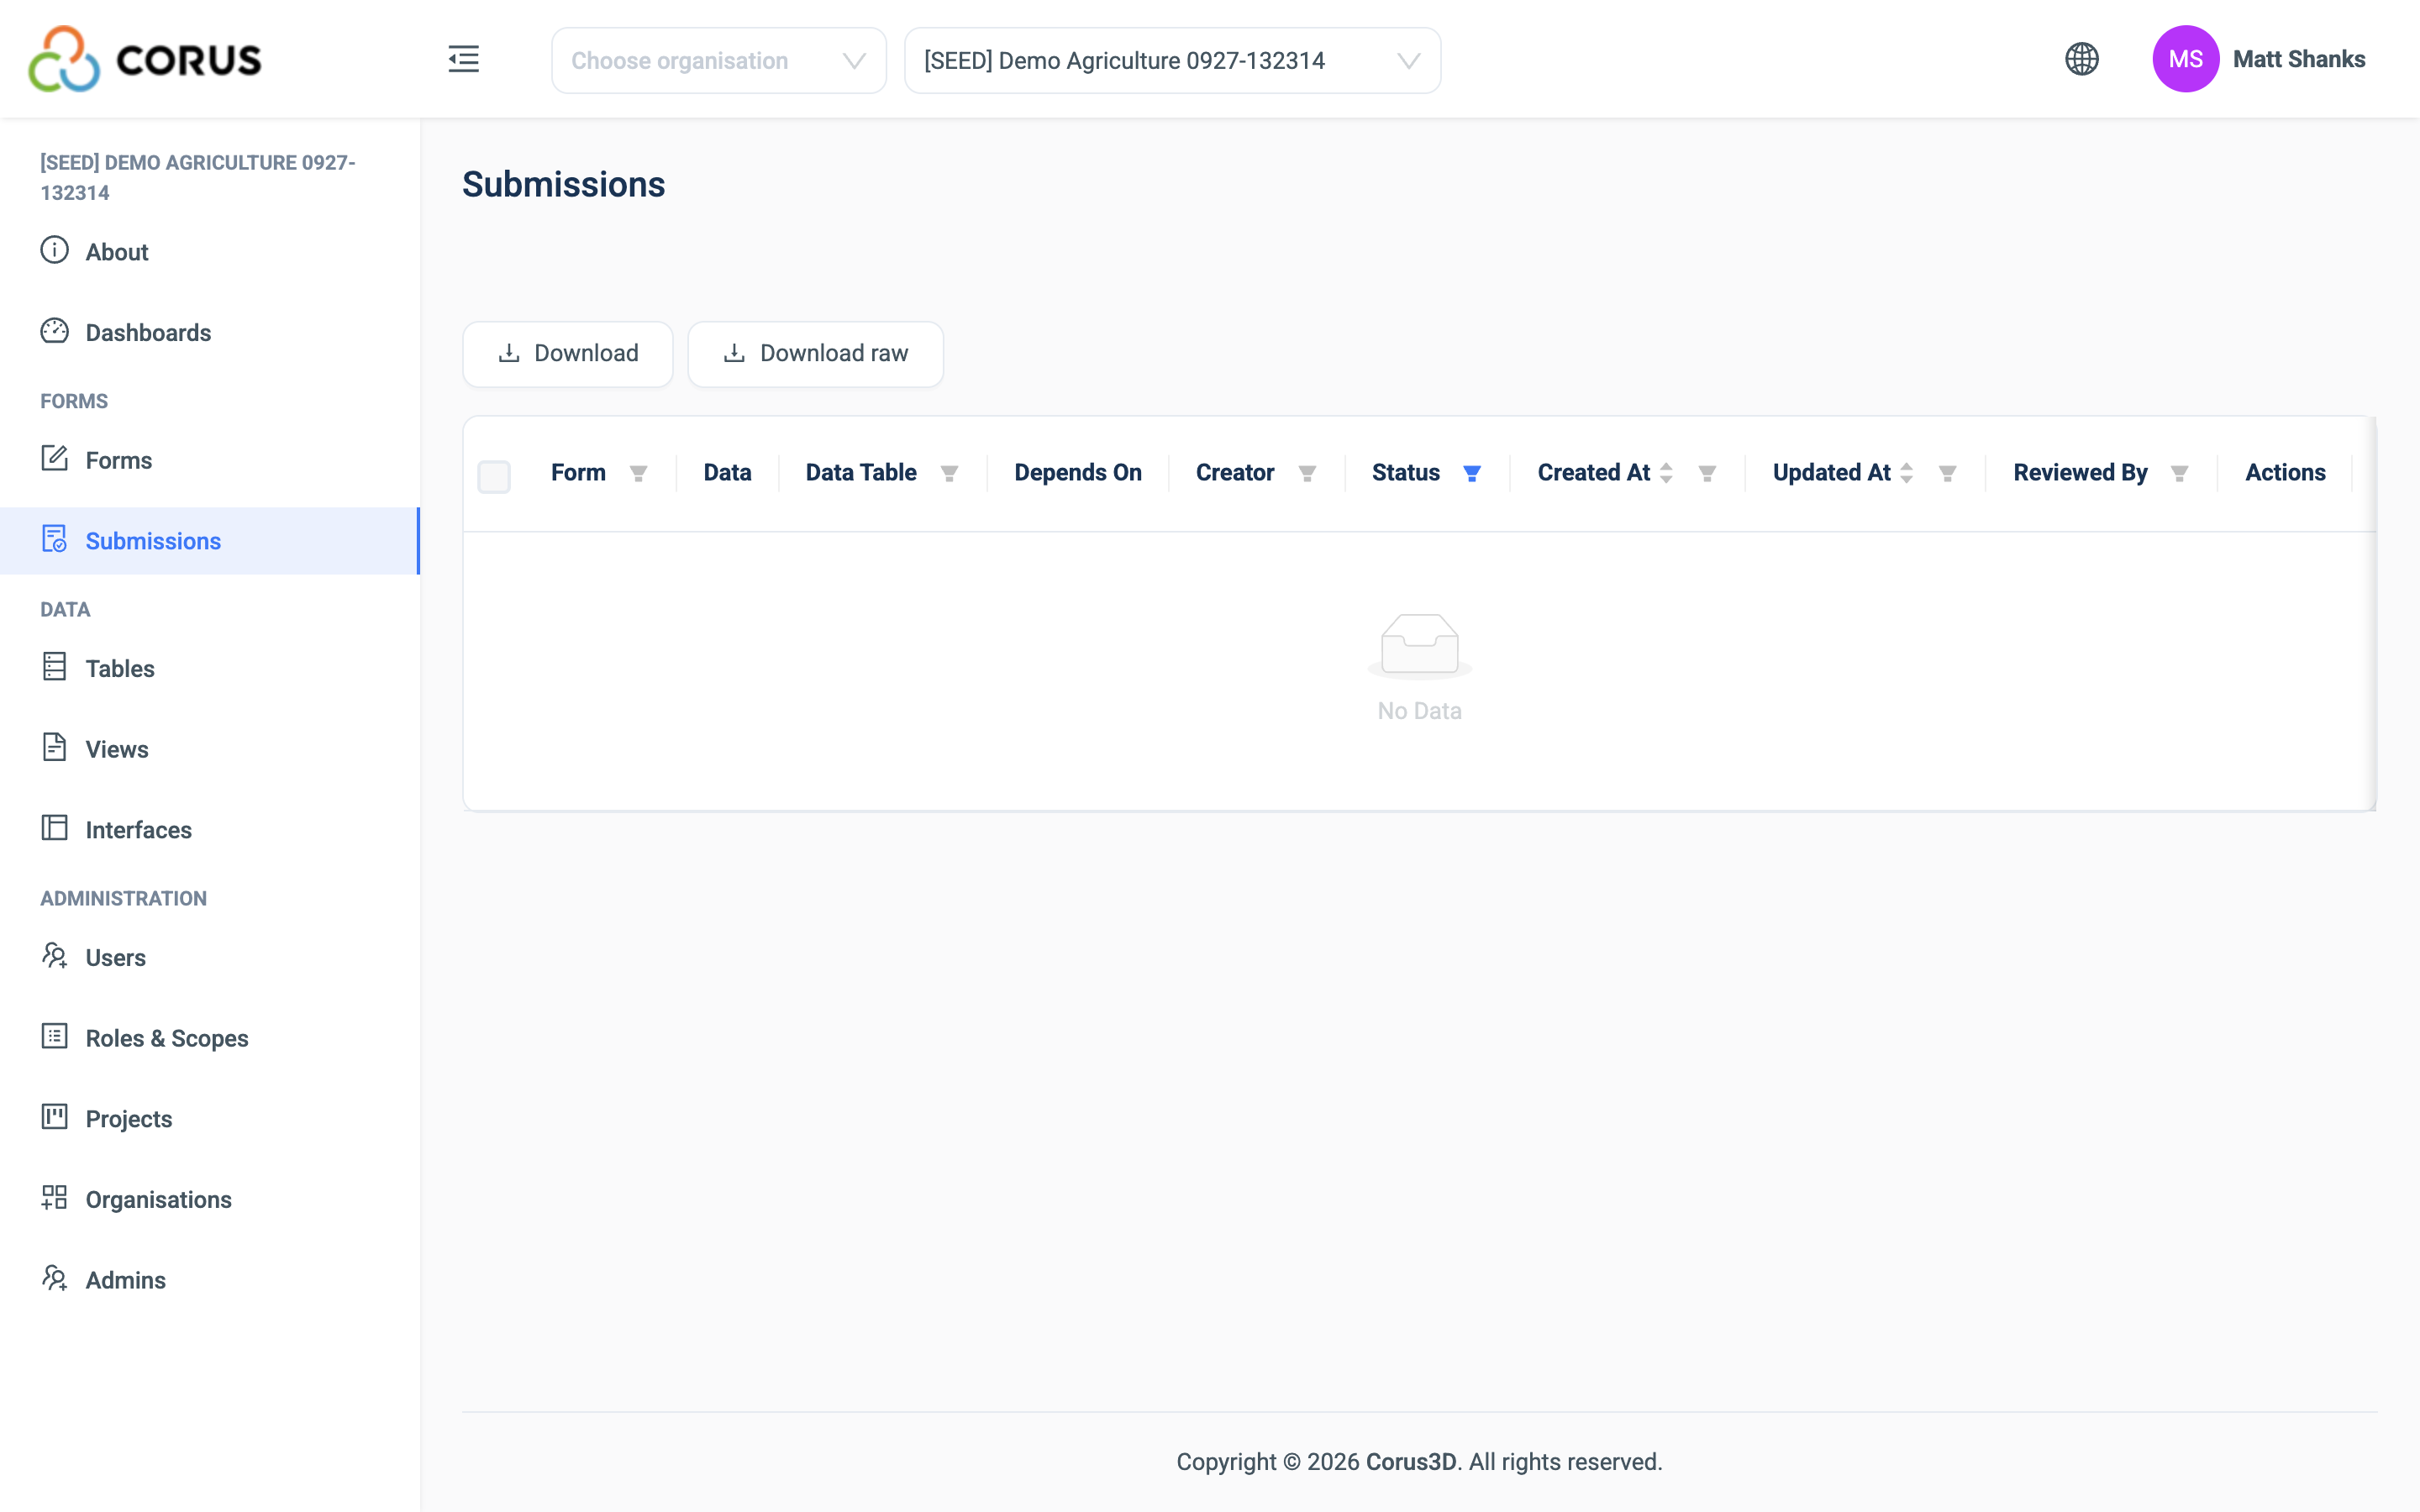Click the Depends On column header
Viewport: 2420px width, 1512px height.
1077,473
